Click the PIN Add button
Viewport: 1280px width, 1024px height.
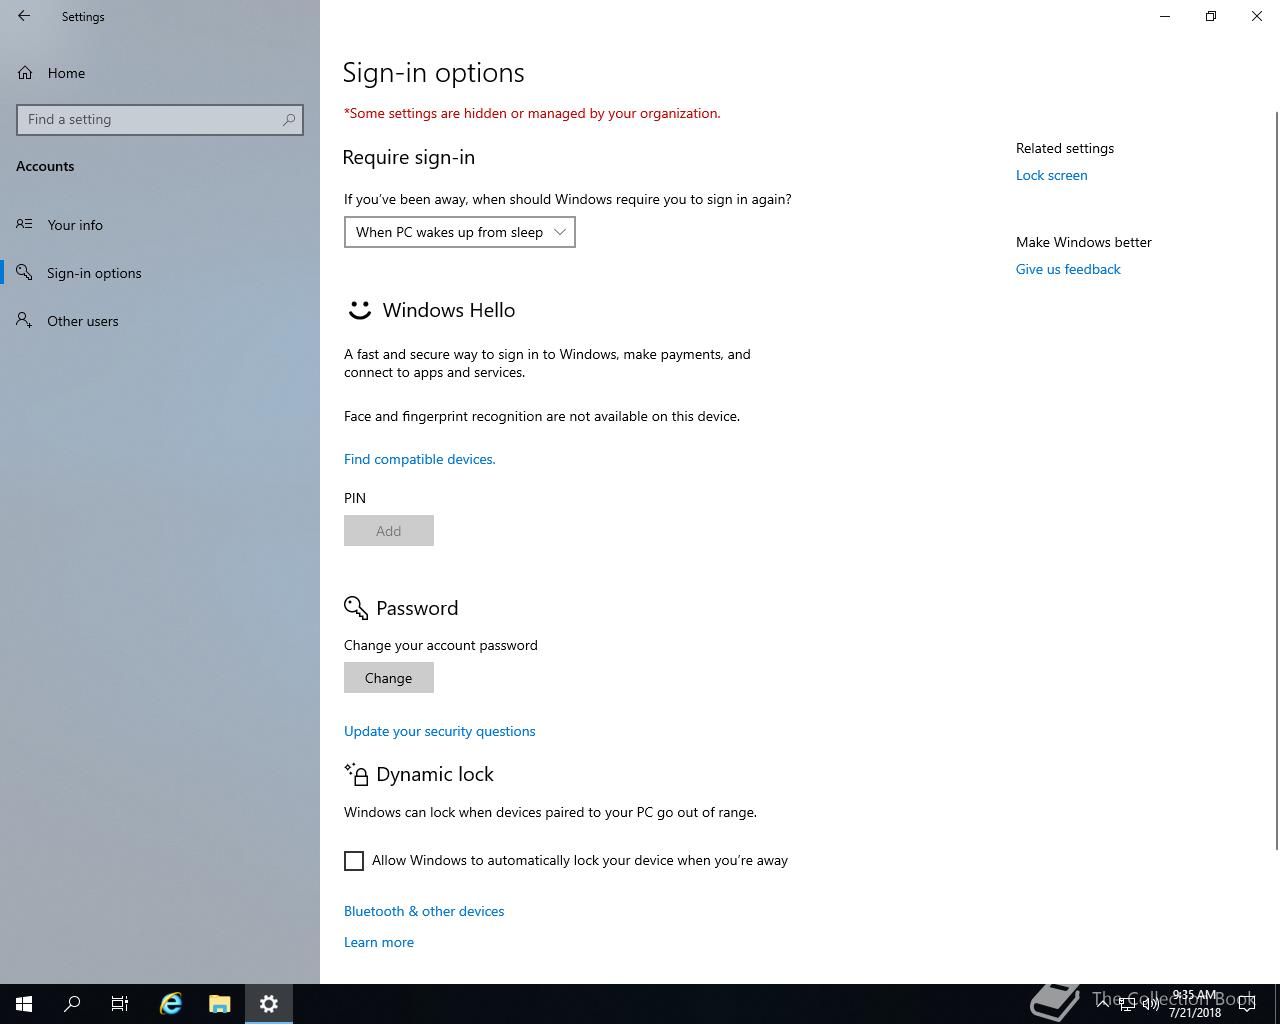[x=389, y=531]
